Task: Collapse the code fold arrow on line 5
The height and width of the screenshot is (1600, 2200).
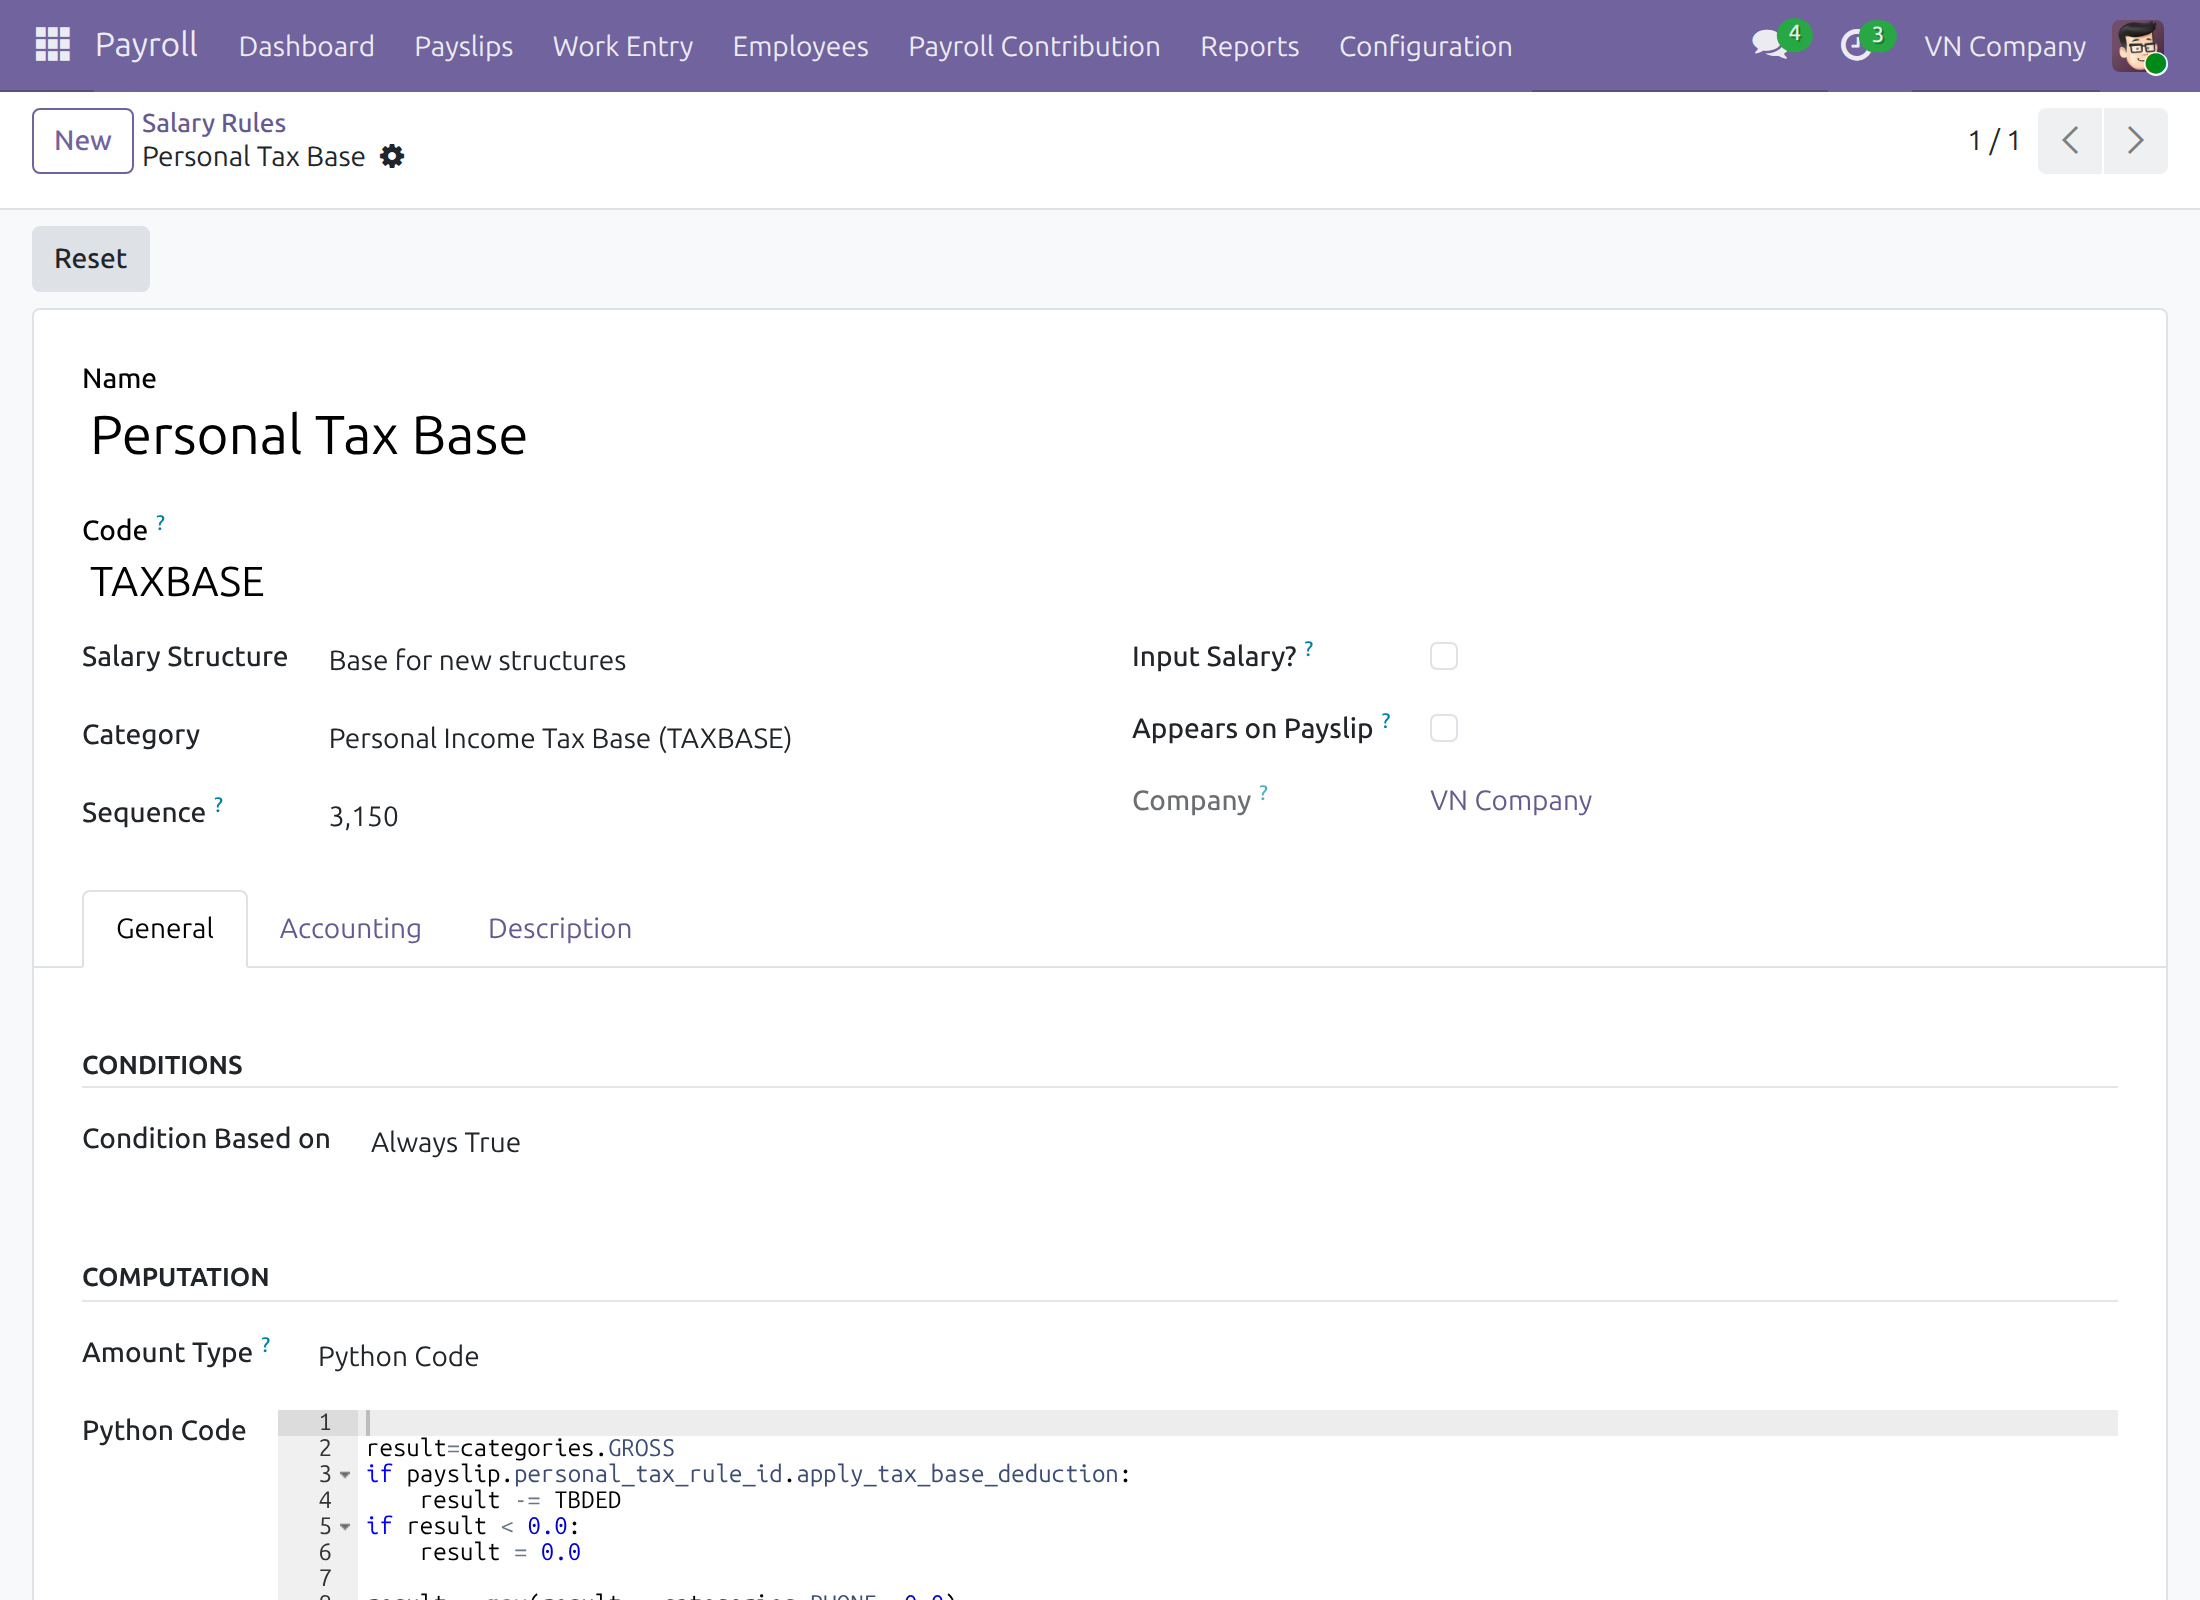Action: click(345, 1527)
